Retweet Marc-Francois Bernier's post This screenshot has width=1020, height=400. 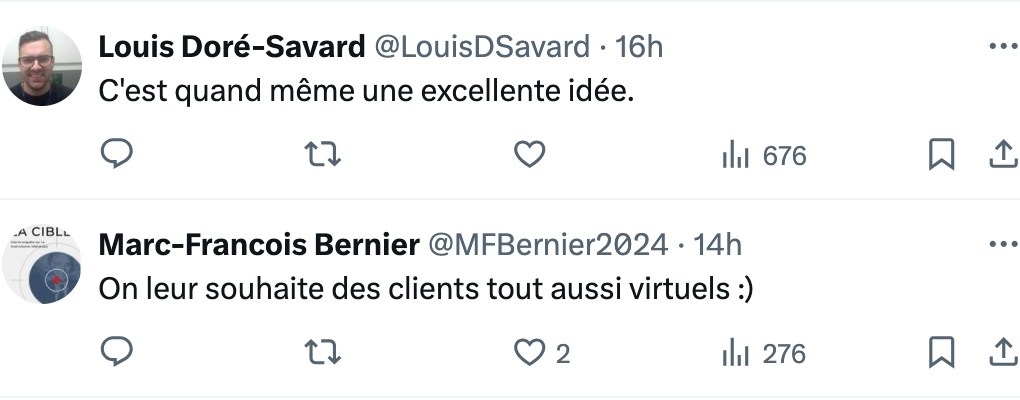pos(323,353)
